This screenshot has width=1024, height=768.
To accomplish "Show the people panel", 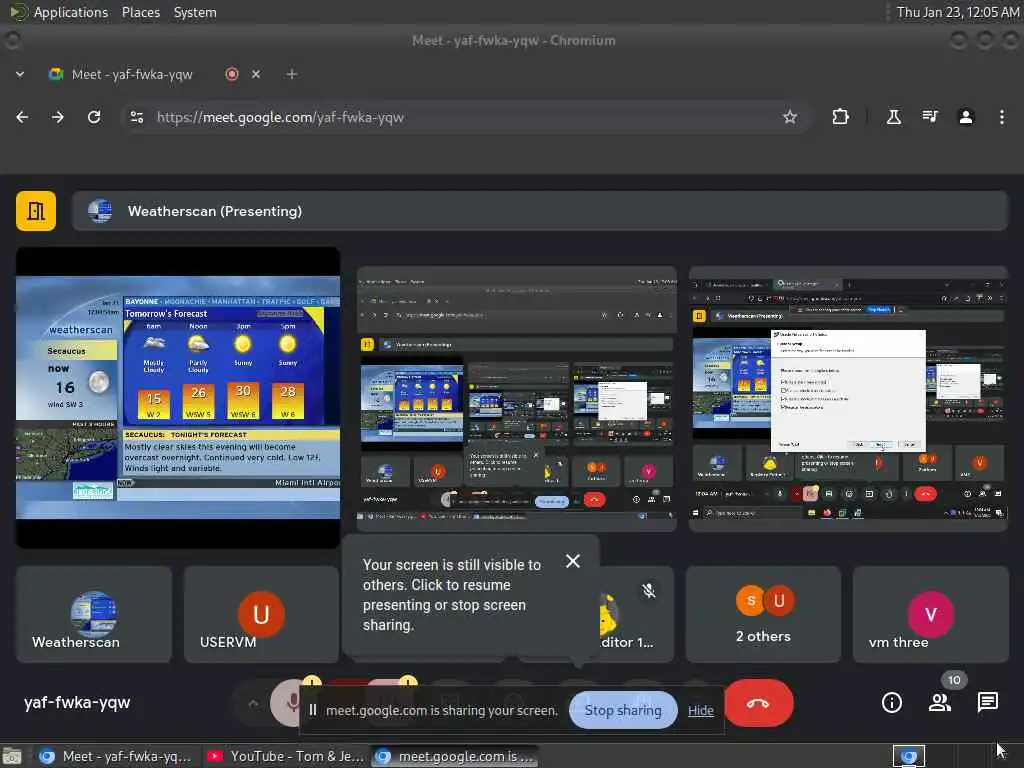I will pyautogui.click(x=940, y=703).
